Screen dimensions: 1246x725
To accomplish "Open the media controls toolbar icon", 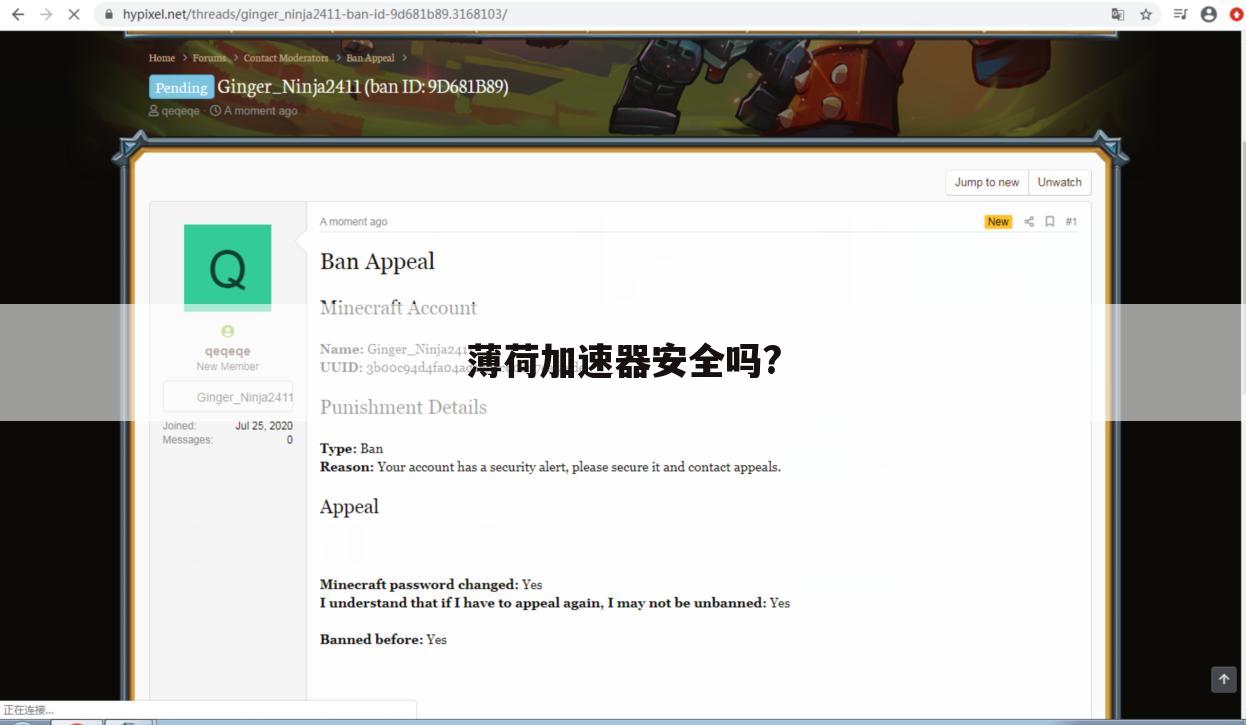I will coord(1180,14).
